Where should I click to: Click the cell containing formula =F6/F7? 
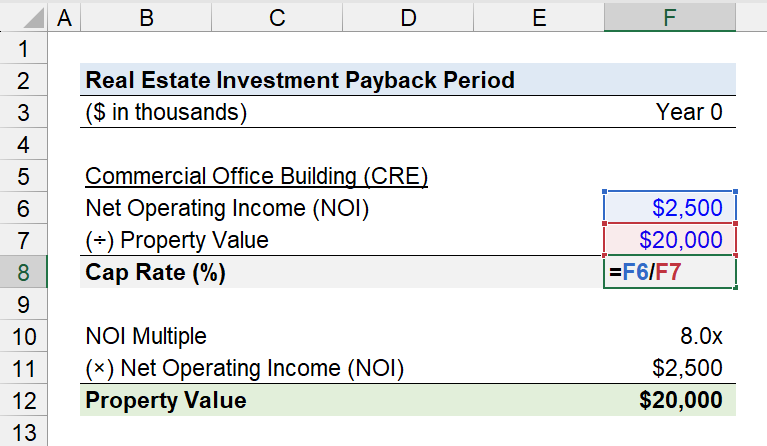670,272
